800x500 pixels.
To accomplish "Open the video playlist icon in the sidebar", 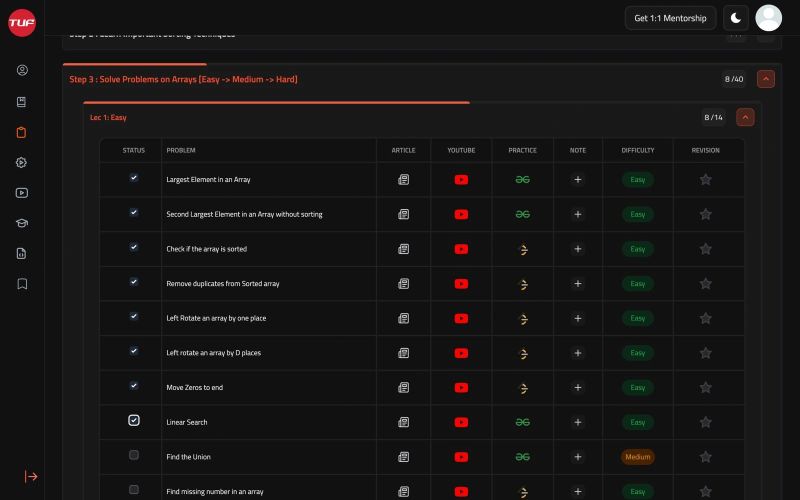I will click(22, 193).
